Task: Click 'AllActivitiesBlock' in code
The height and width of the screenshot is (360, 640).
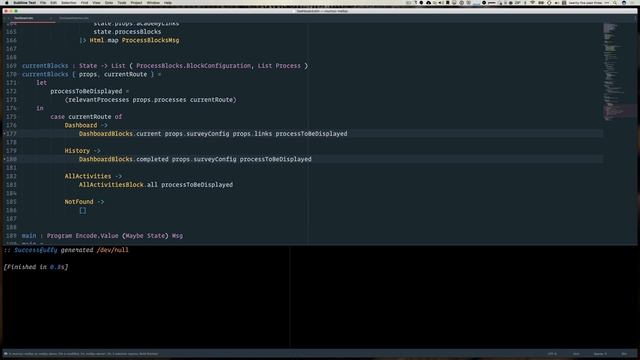Action: 111,184
